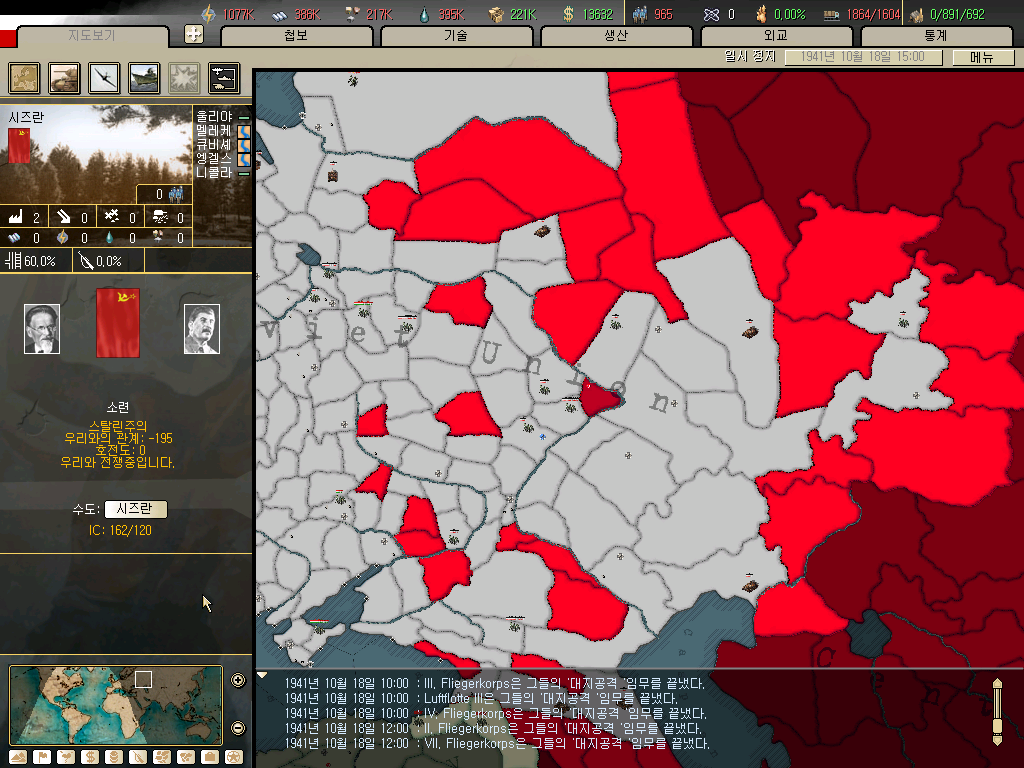This screenshot has height=768, width=1024.
Task: Click the dark red 시즈란 province on map
Action: click(x=598, y=398)
